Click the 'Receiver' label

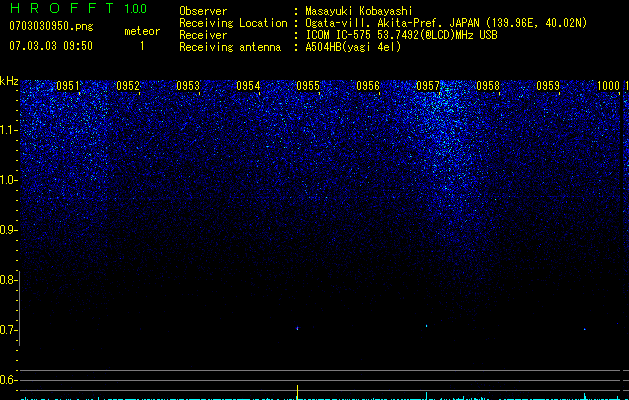[x=203, y=35]
